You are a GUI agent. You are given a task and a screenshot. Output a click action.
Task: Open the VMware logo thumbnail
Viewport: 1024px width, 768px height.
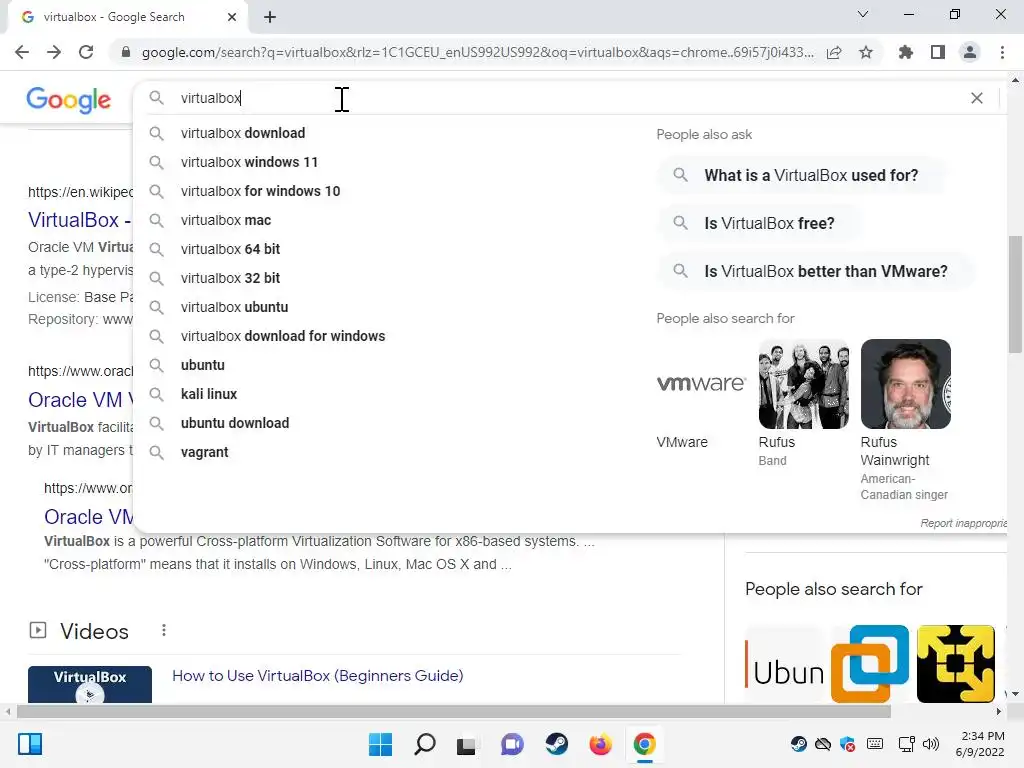[701, 384]
